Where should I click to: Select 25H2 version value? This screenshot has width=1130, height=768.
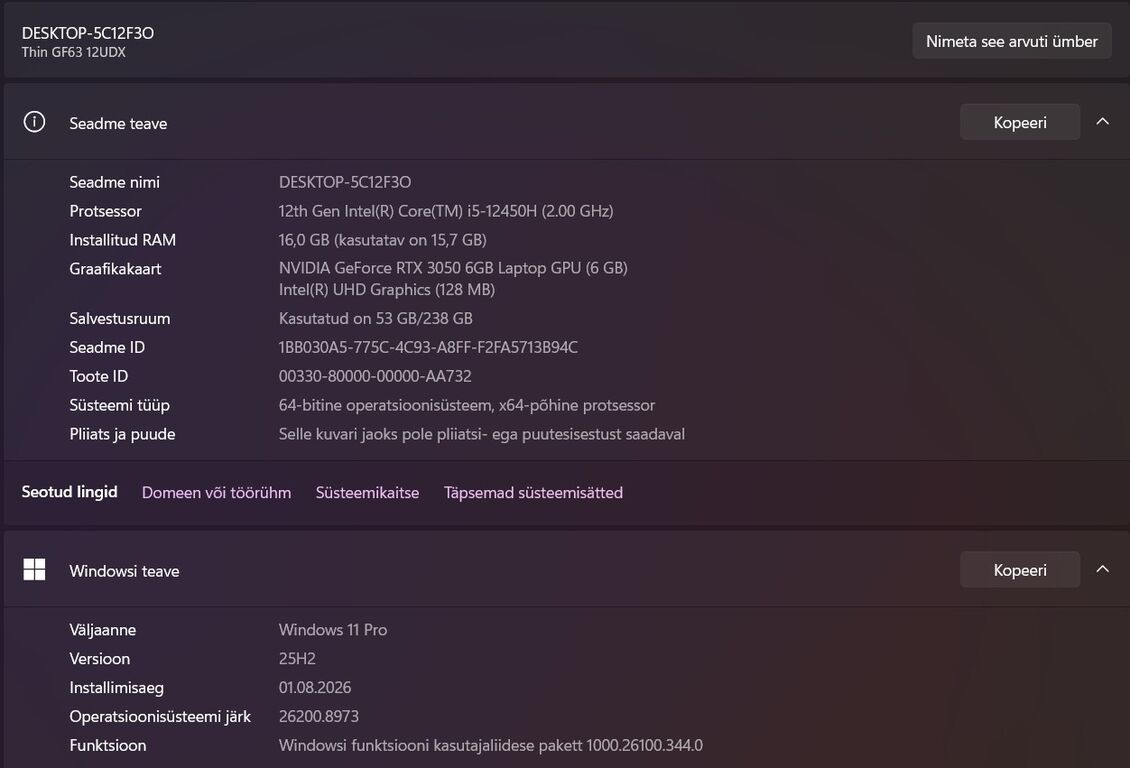(x=297, y=658)
